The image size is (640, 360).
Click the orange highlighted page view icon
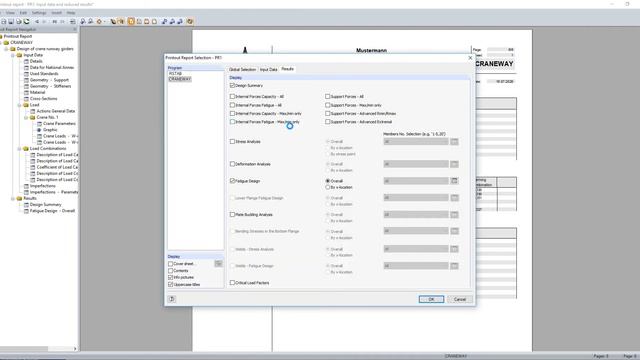click(131, 21)
